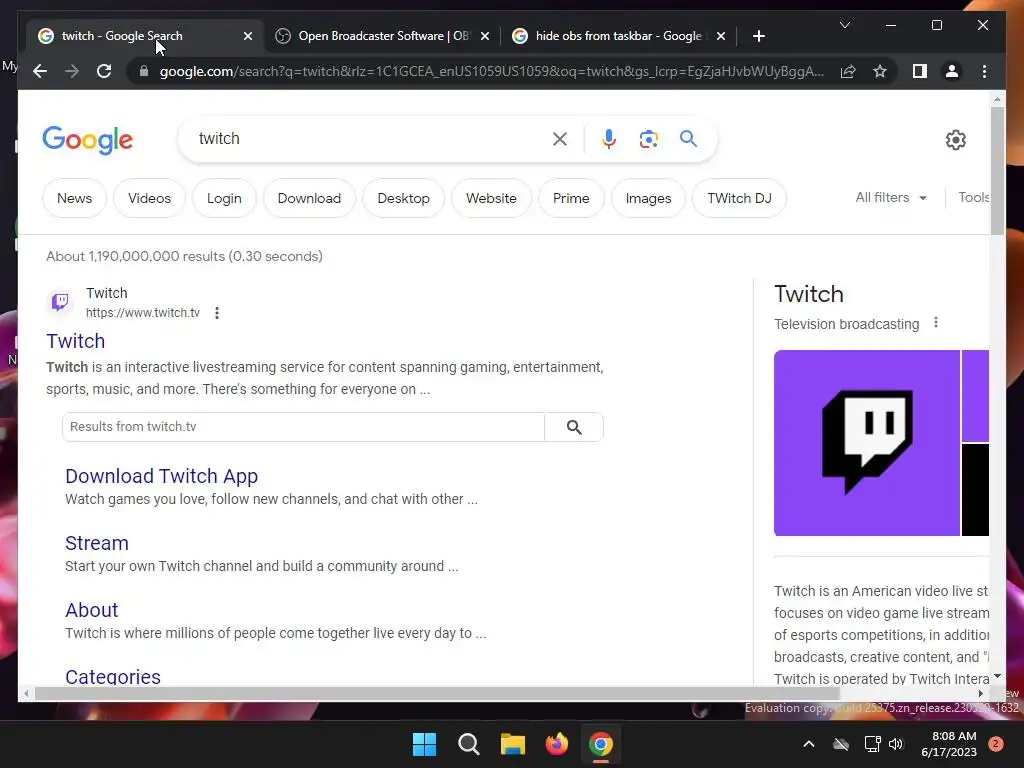Open Download Twitch App link
The height and width of the screenshot is (768, 1024).
161,476
